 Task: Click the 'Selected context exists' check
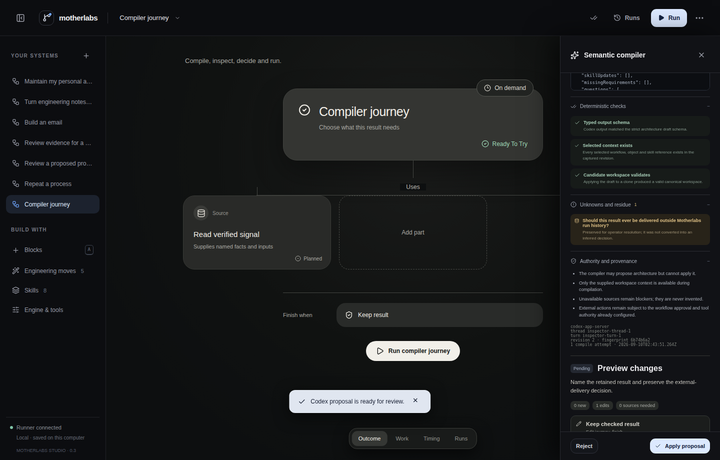coord(640,151)
